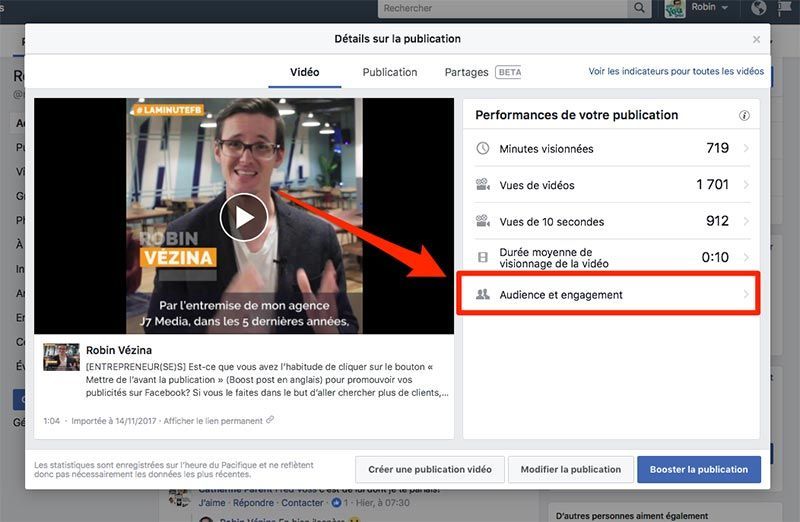The height and width of the screenshot is (522, 800).
Task: Expand the Vues de vidéos row chevron
Action: (746, 185)
